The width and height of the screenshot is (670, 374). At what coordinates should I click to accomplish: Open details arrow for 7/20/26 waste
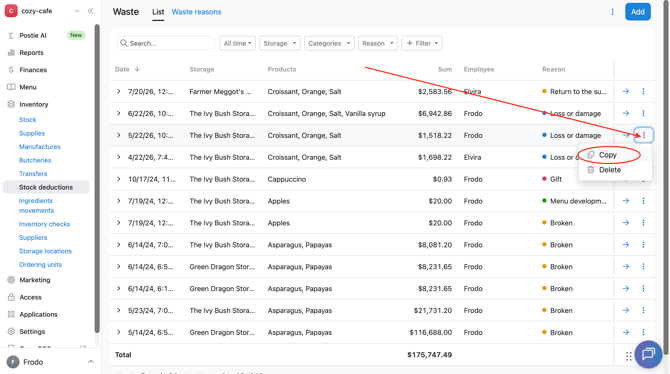(626, 91)
